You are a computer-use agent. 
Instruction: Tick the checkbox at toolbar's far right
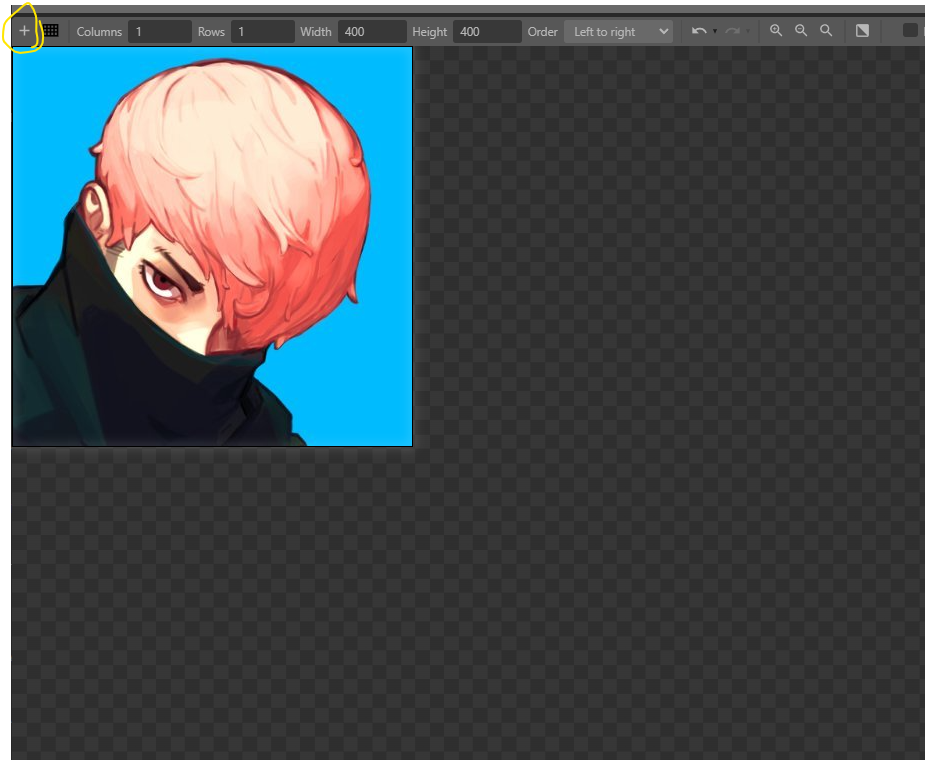(910, 31)
